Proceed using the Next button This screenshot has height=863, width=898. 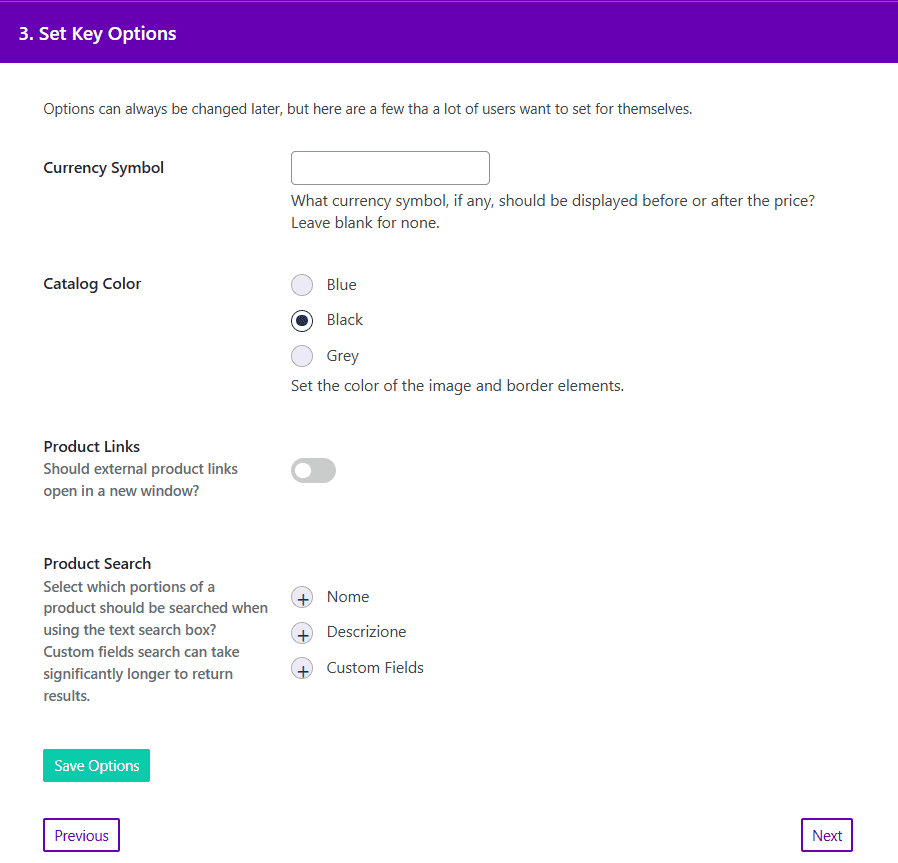point(827,835)
